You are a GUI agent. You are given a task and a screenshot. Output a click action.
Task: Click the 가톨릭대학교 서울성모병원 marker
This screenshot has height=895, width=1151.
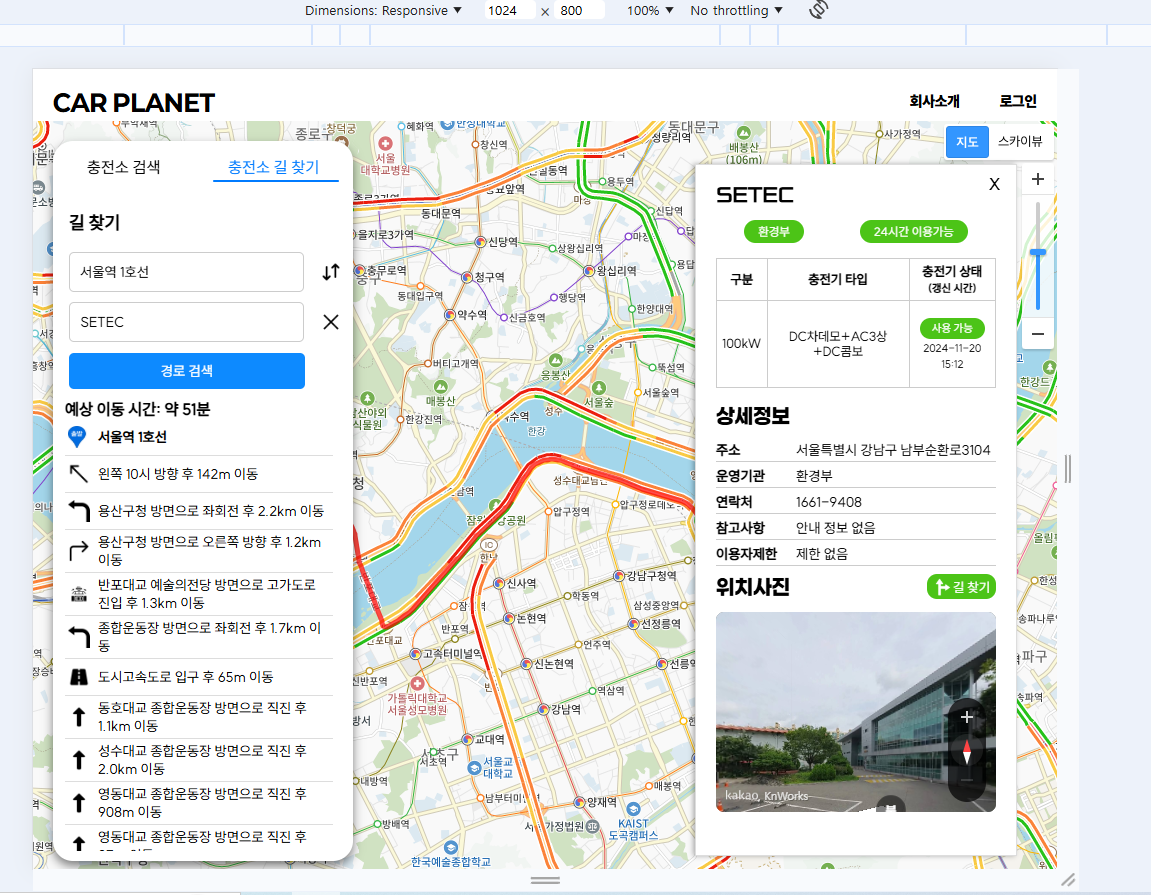(417, 683)
